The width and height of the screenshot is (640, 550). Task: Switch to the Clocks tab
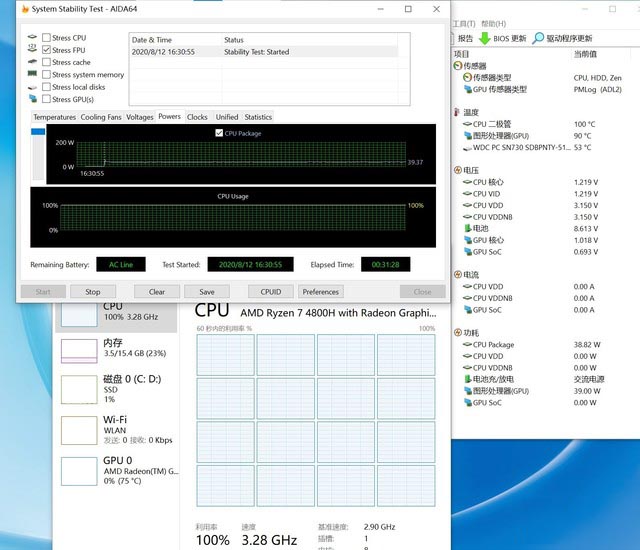coord(197,117)
